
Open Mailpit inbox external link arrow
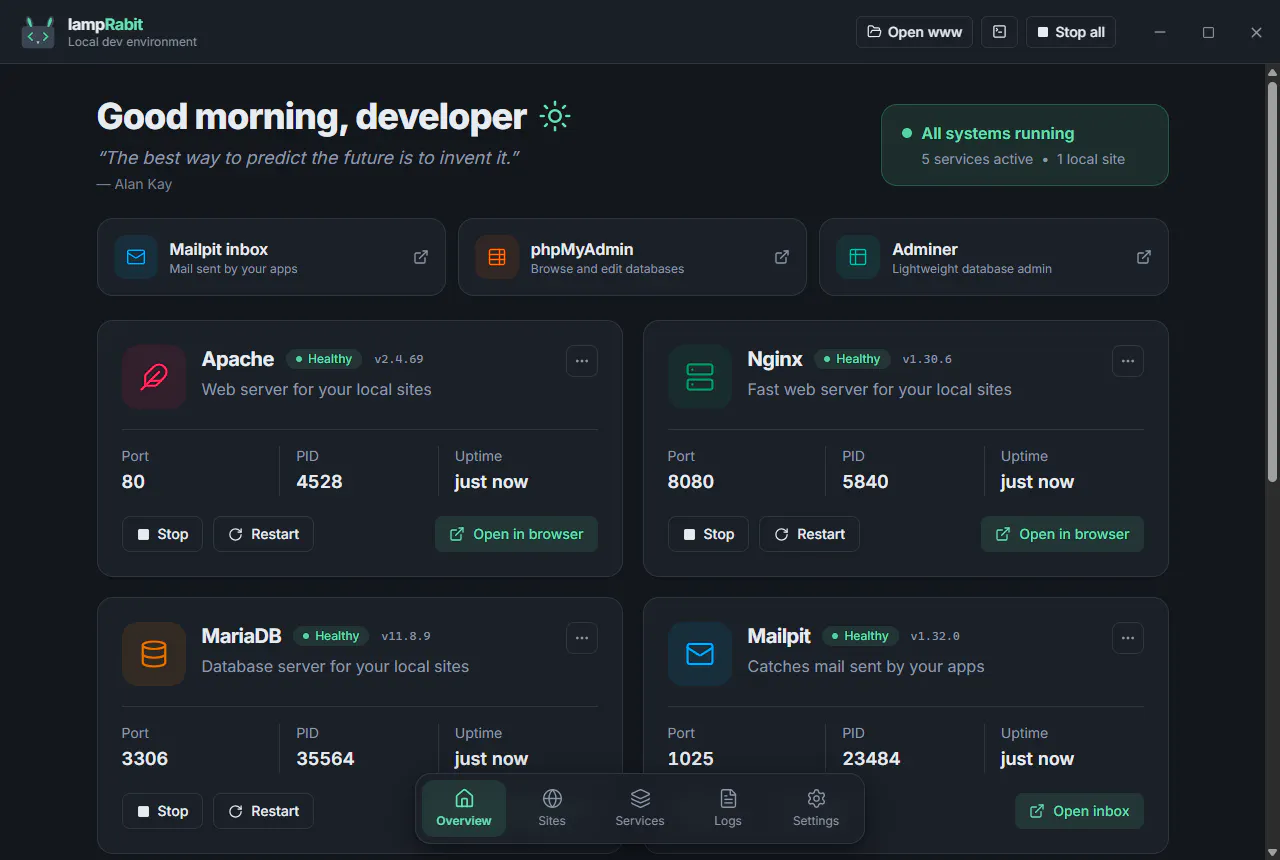421,257
